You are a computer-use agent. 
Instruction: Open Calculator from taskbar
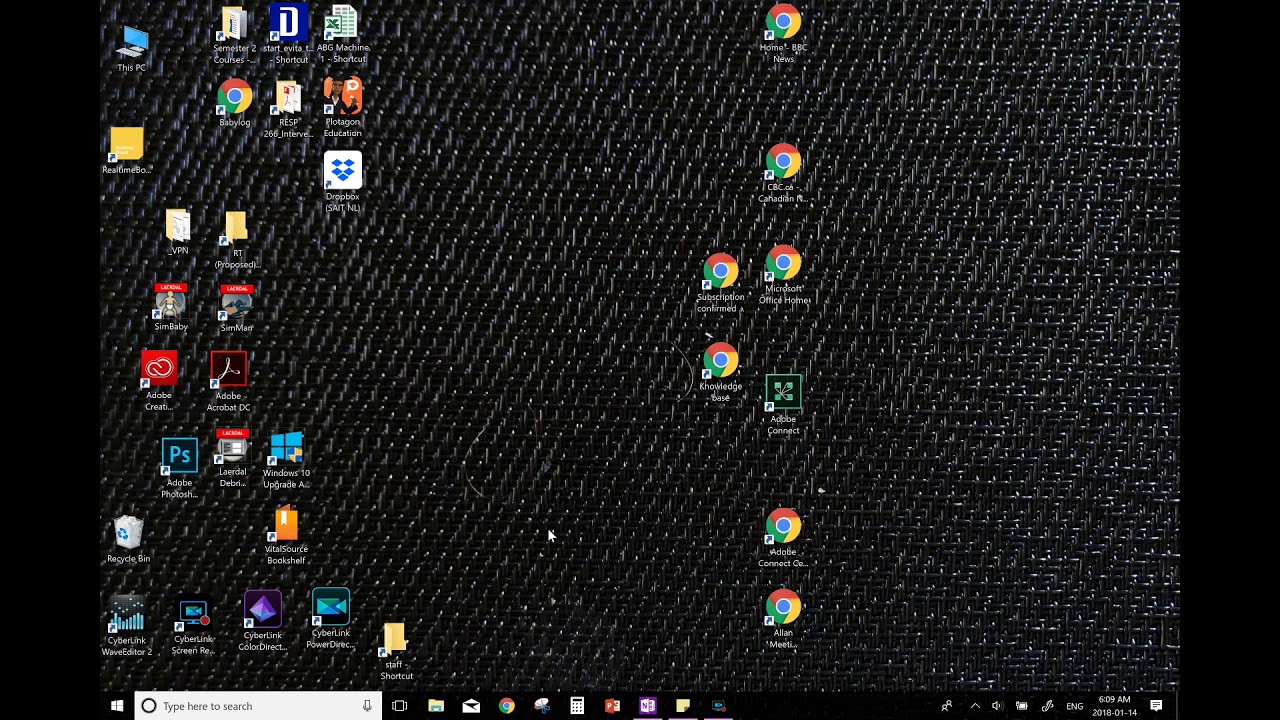577,706
